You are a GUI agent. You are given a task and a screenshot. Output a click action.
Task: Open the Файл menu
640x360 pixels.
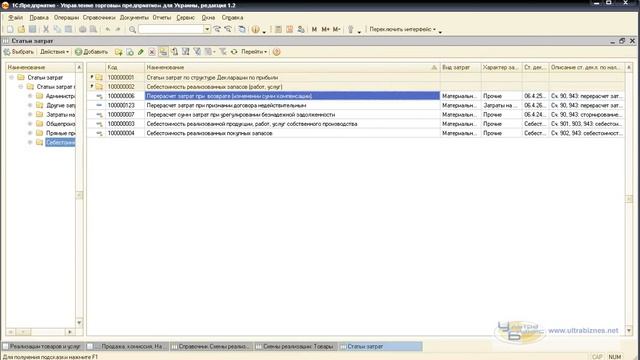click(x=16, y=18)
